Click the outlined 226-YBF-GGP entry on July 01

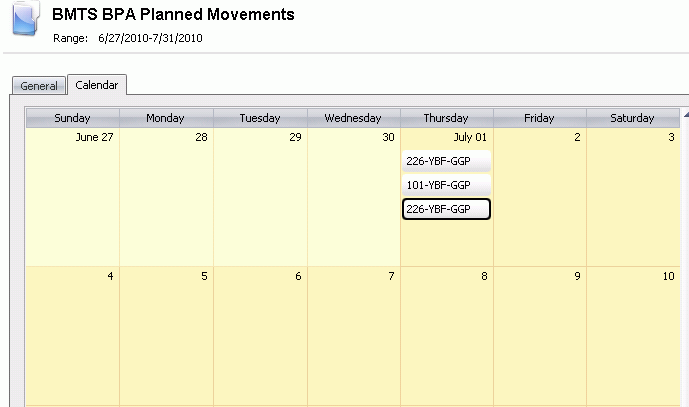click(446, 209)
